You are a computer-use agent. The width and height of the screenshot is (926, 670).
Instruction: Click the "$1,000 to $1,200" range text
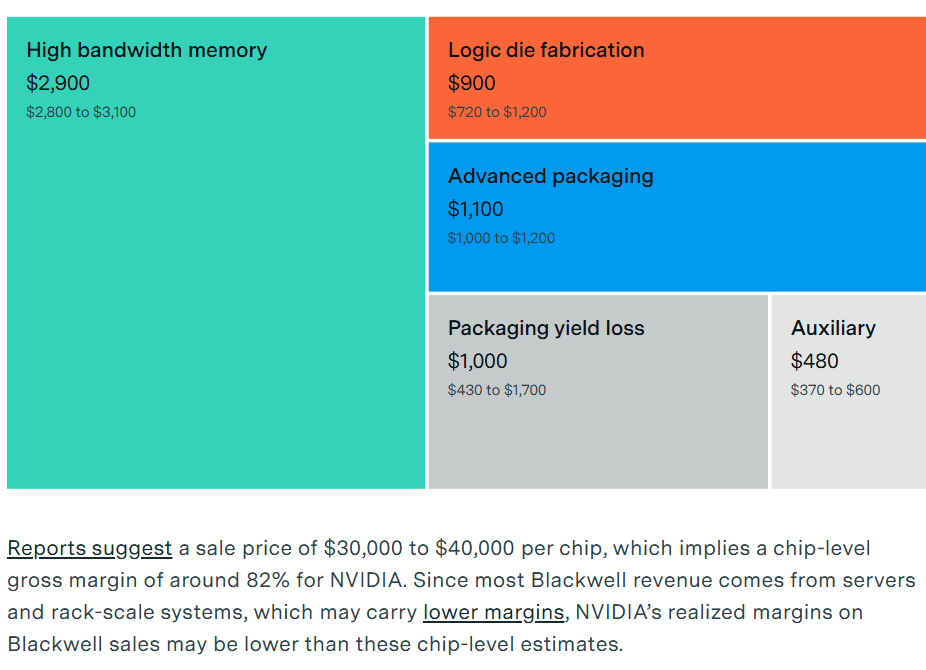[501, 238]
